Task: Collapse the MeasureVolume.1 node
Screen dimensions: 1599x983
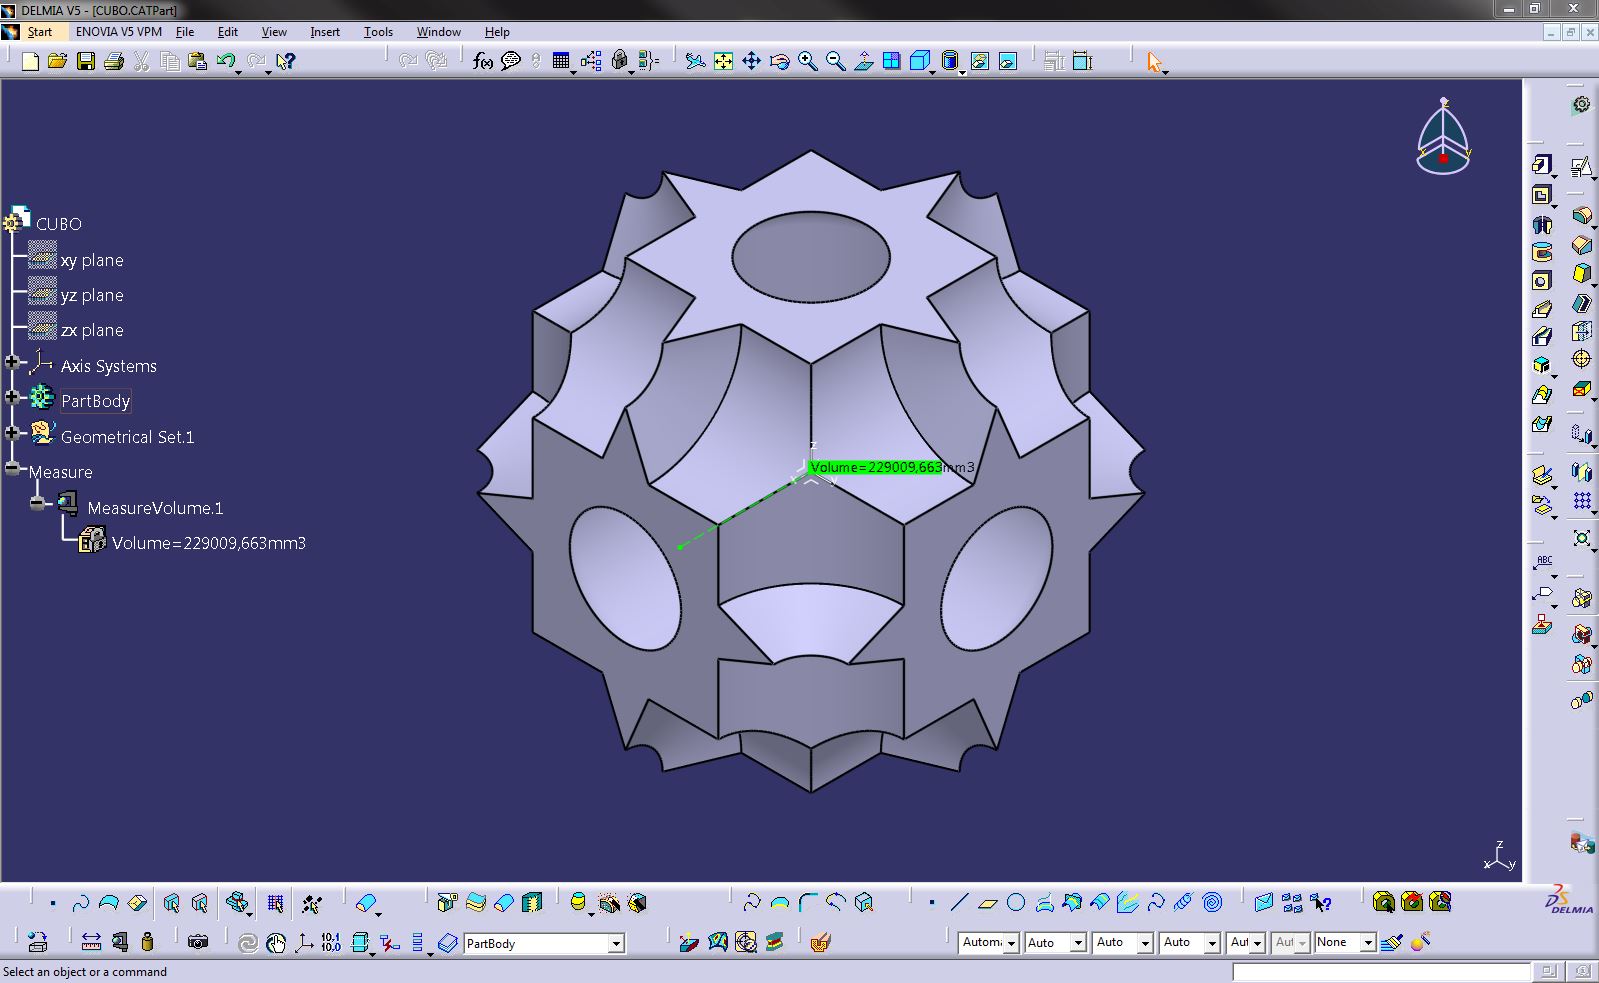Action: click(38, 503)
